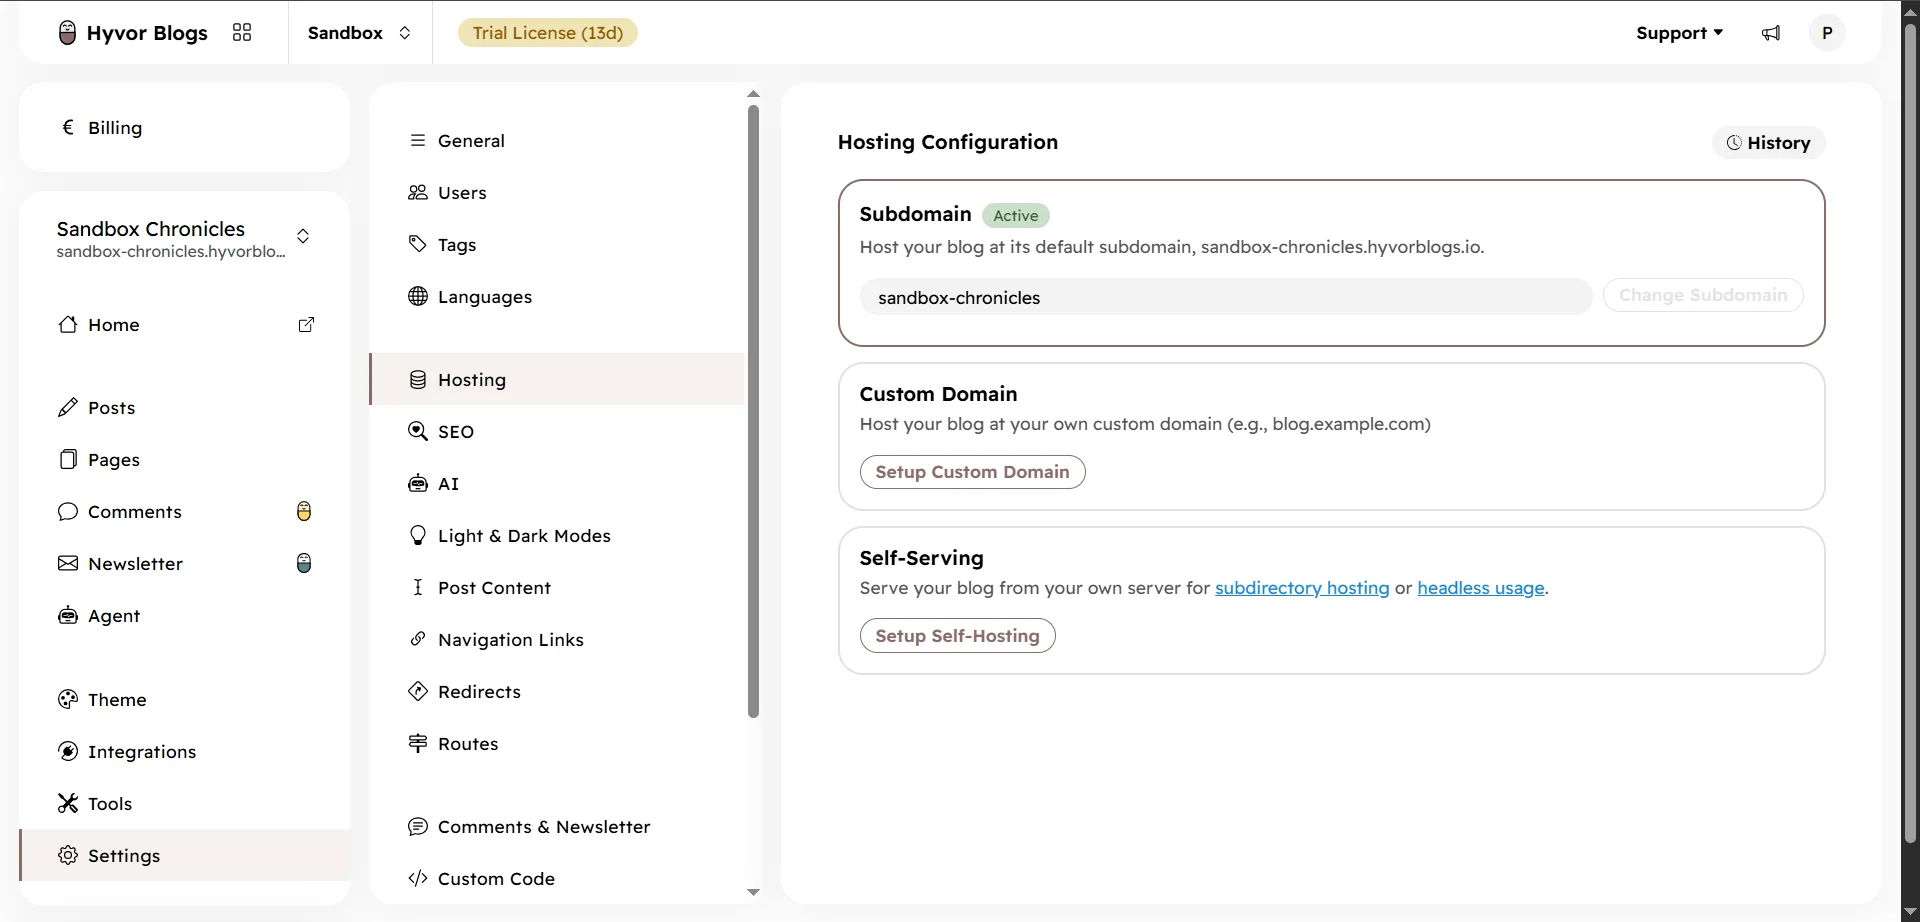The image size is (1920, 922).
Task: Click the Agent robot icon
Action: (x=68, y=616)
